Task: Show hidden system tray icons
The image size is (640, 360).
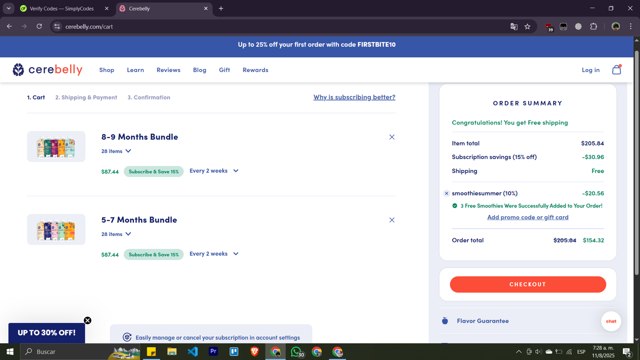Action: pyautogui.click(x=518, y=351)
